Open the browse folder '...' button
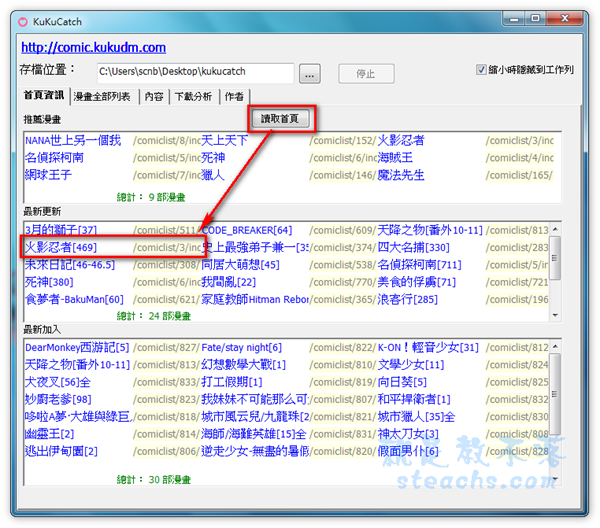 [310, 74]
